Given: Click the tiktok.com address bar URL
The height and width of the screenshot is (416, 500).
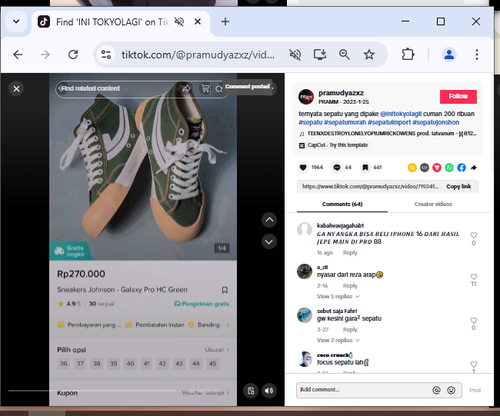Looking at the screenshot, I should click(198, 55).
